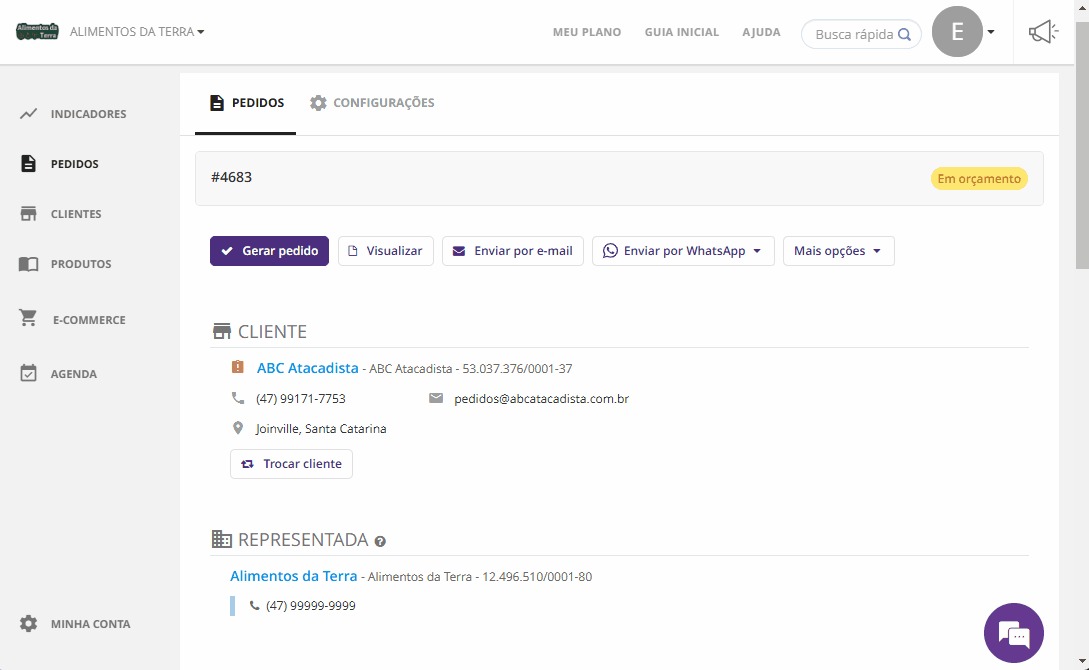Click the Alimentos da Terra logo
This screenshot has height=670, width=1089.
[38, 31]
